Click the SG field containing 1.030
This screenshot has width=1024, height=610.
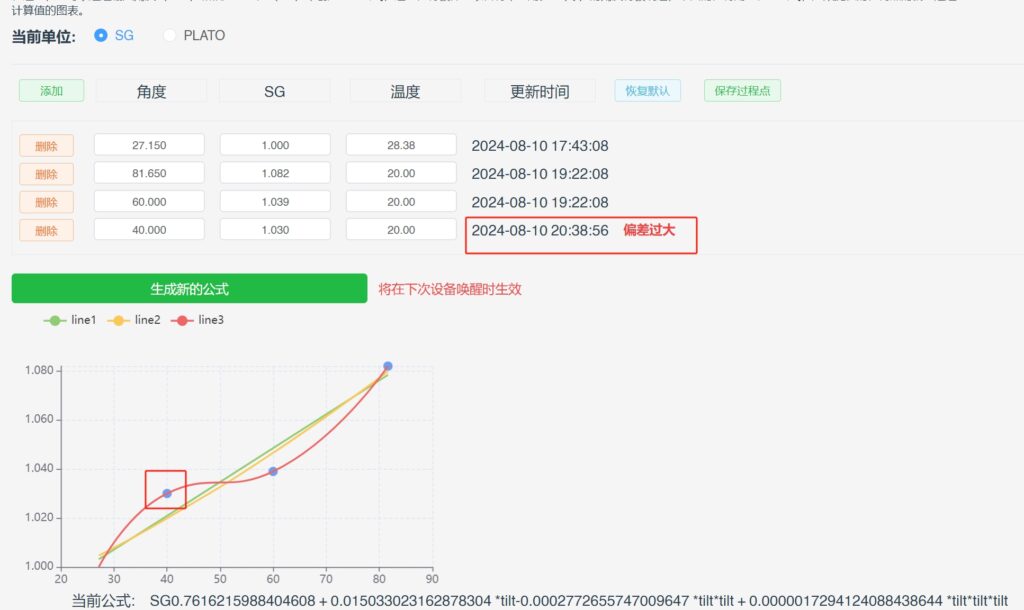point(275,229)
